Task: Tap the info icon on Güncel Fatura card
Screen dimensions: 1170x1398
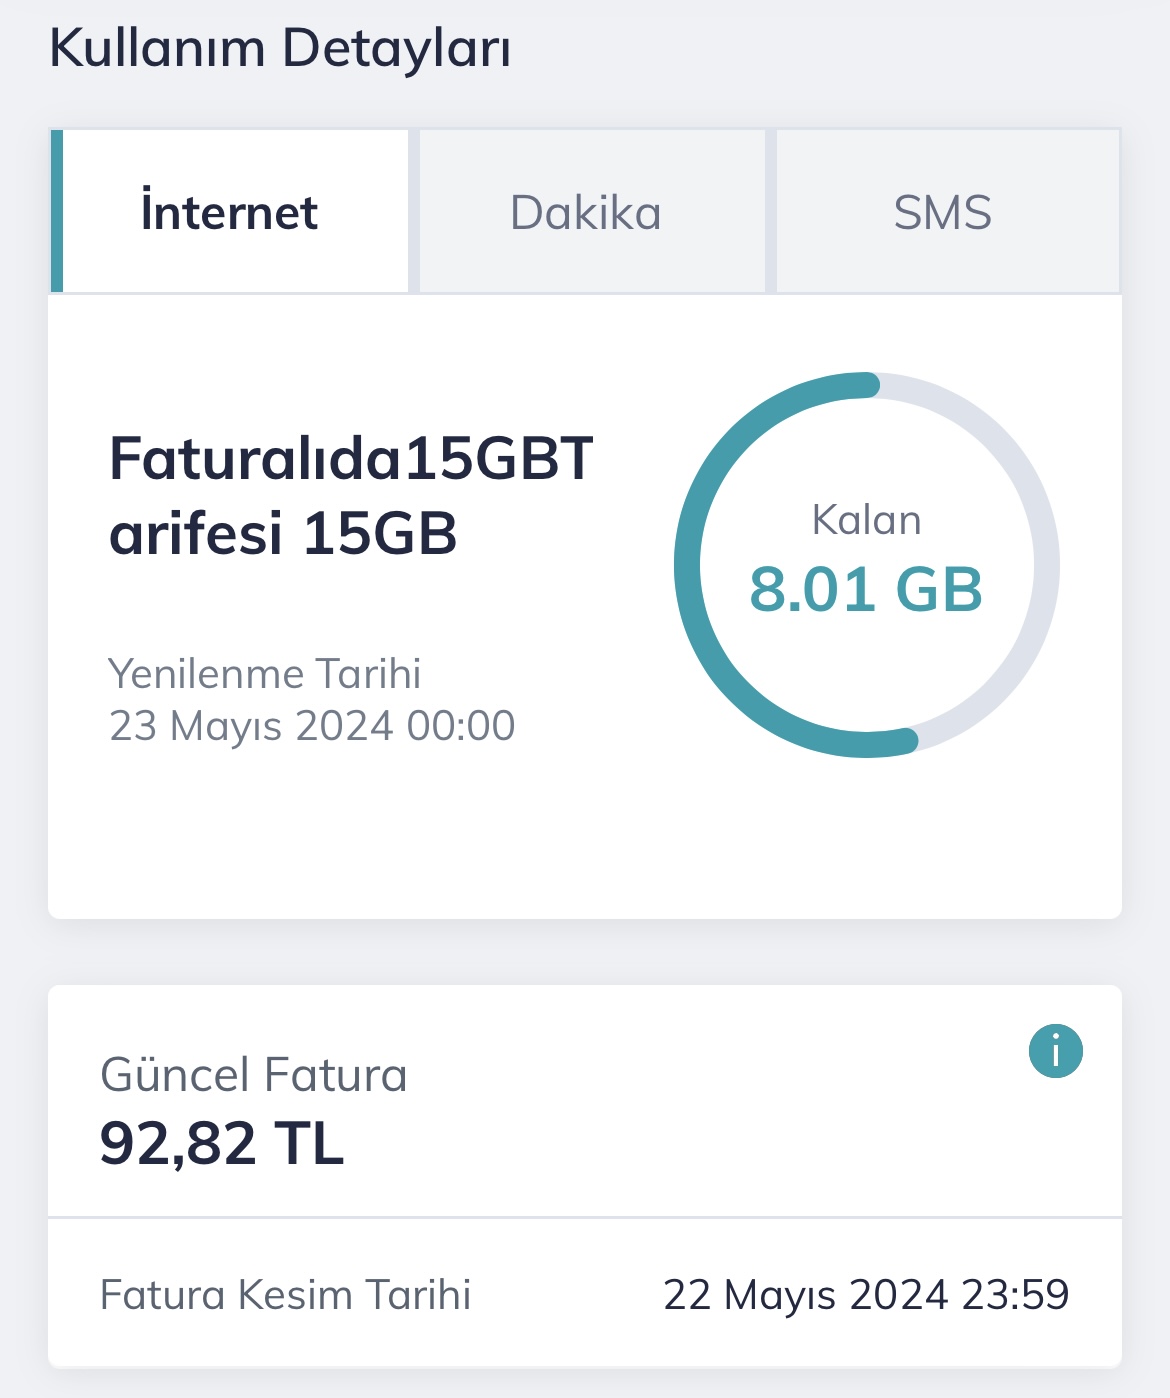Action: [1055, 1051]
